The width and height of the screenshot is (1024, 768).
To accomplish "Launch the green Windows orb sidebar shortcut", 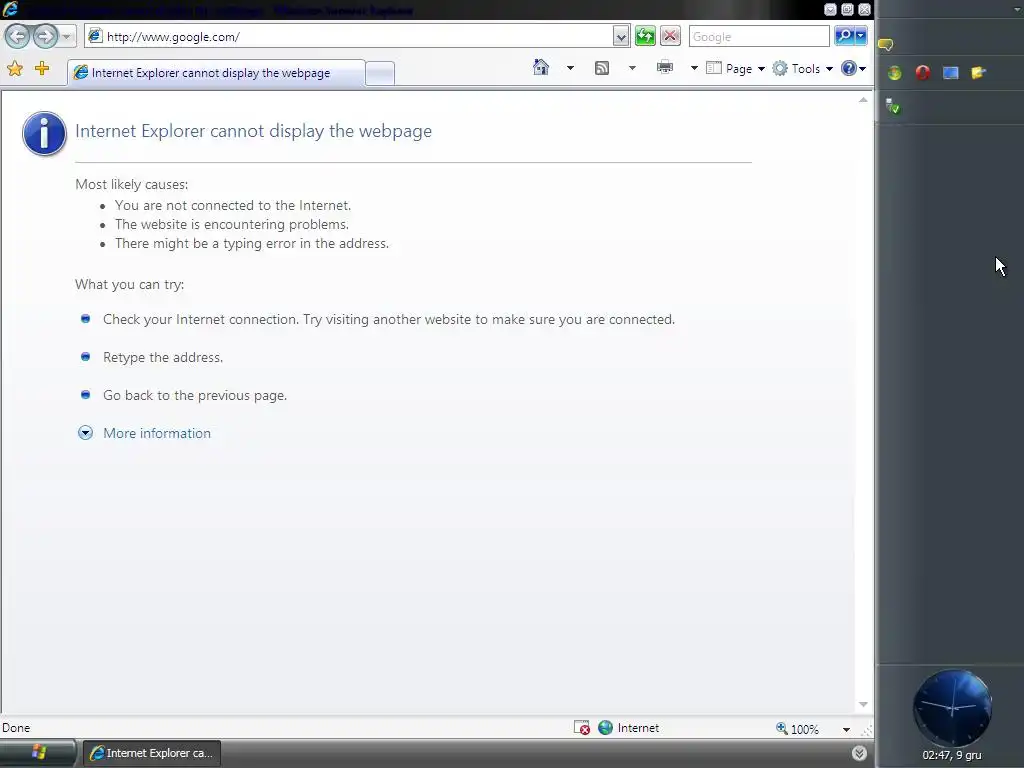I will pos(895,73).
